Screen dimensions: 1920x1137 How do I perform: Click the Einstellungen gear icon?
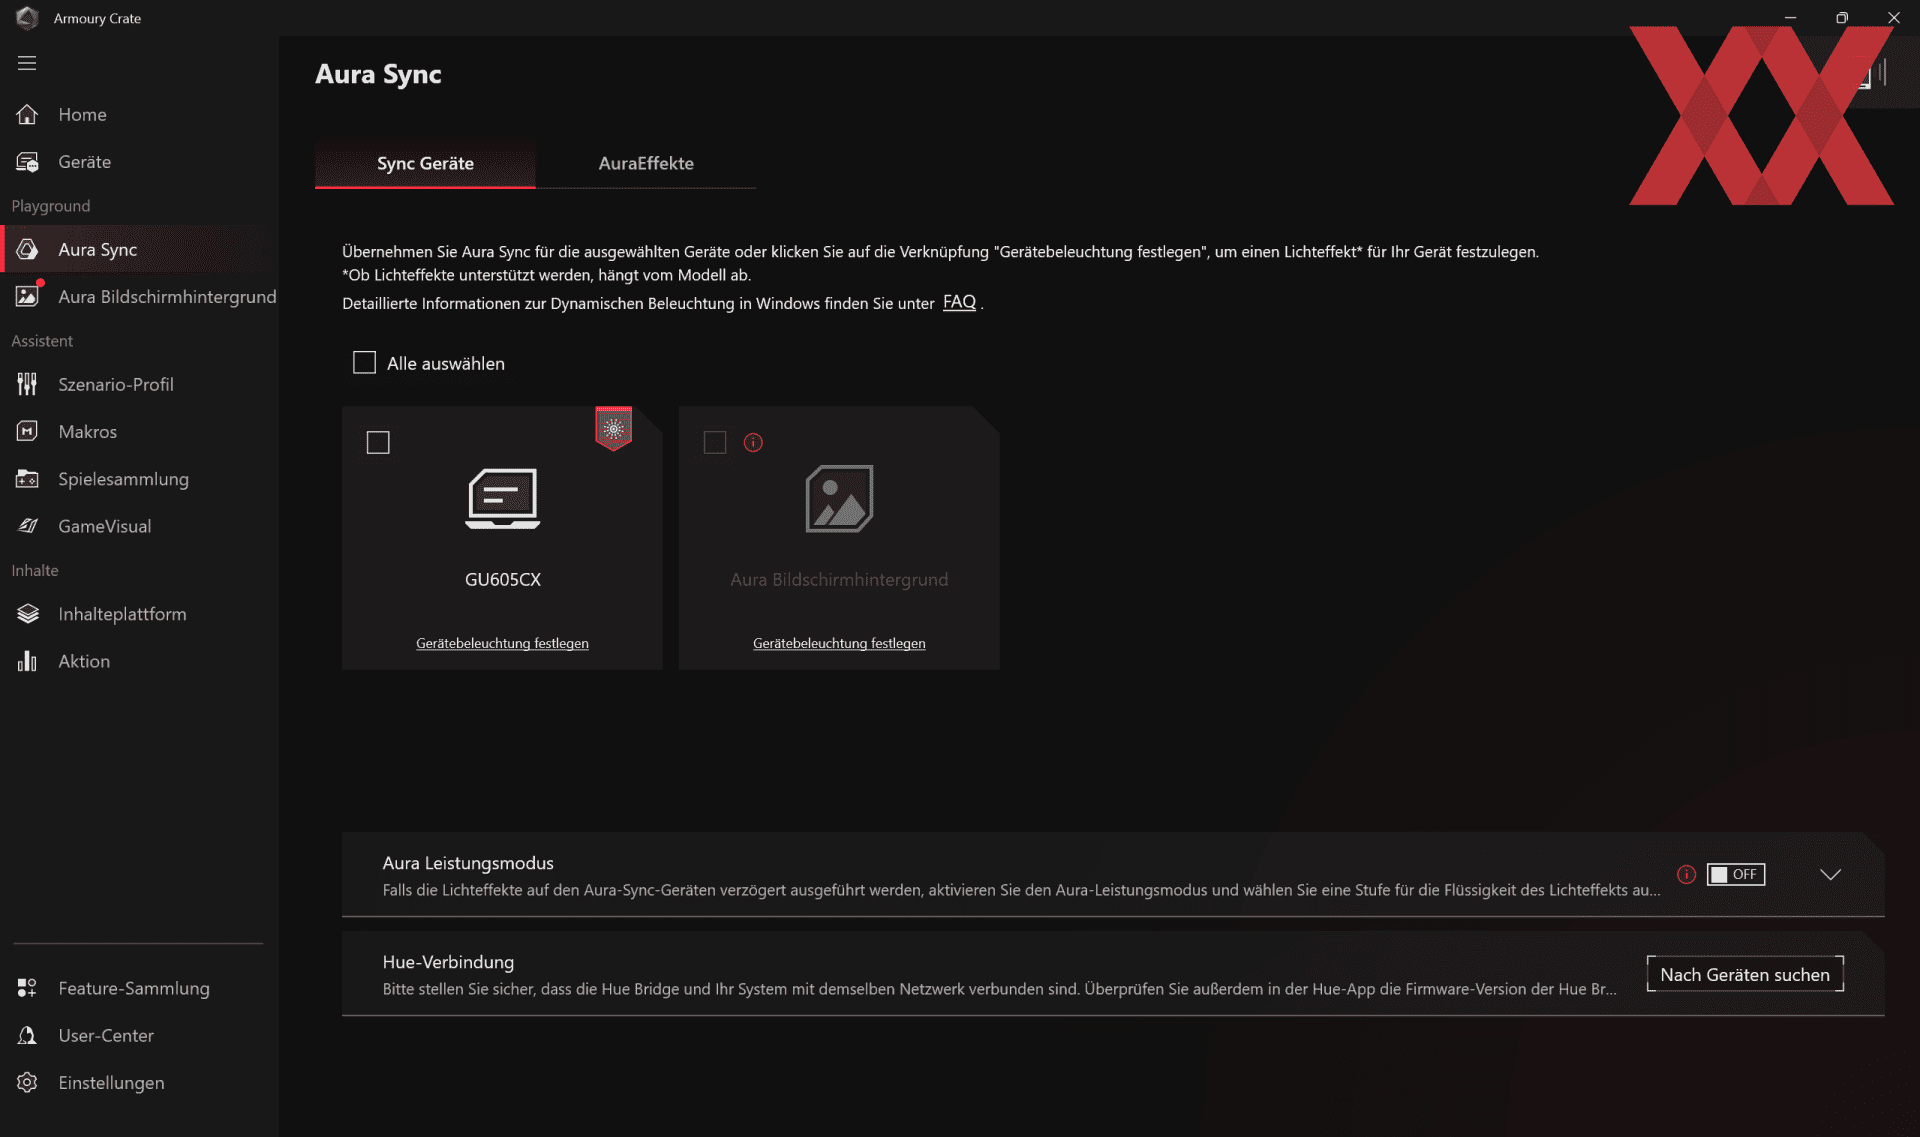tap(27, 1083)
